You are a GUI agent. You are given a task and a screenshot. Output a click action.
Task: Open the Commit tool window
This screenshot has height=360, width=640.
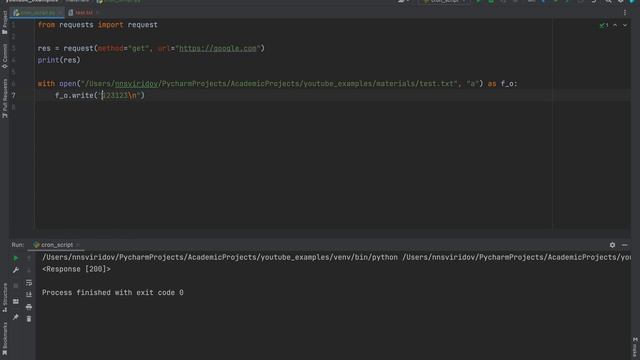point(4,56)
